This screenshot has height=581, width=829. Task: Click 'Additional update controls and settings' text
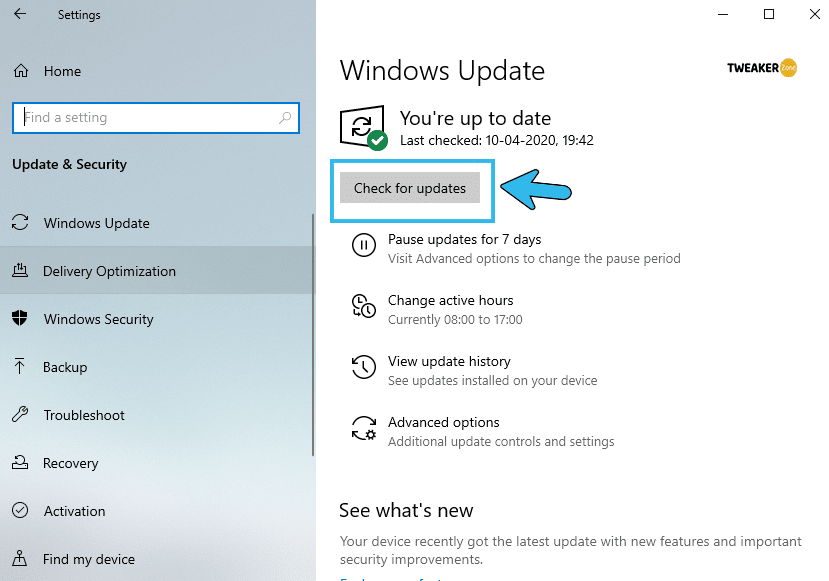501,441
